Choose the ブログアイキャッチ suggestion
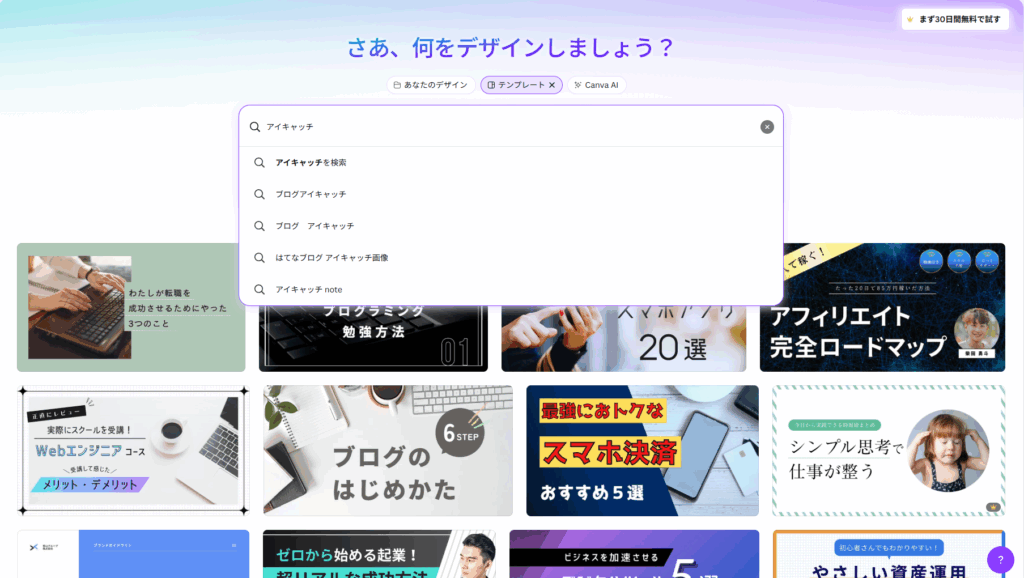The width and height of the screenshot is (1024, 578). pos(311,194)
